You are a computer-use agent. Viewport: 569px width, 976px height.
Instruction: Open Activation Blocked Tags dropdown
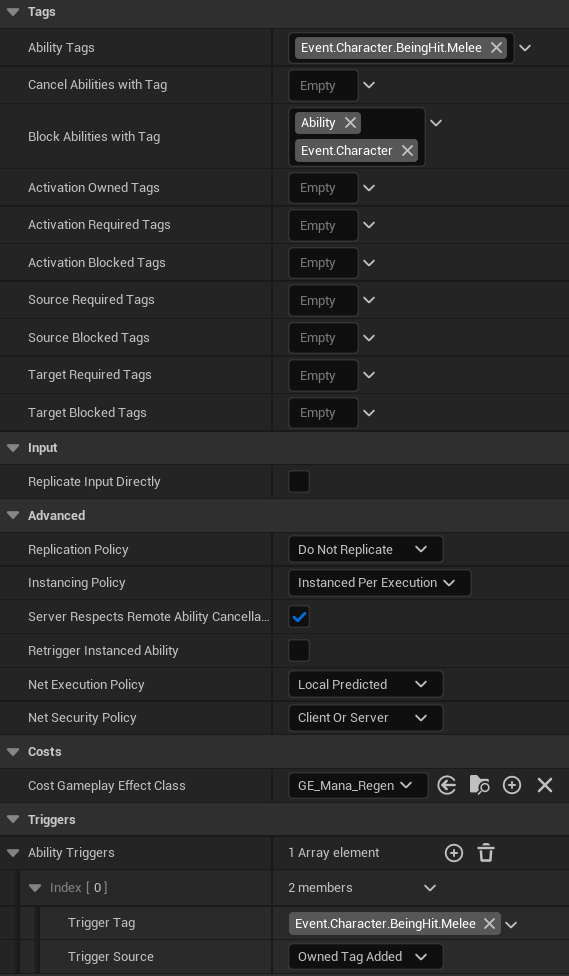(x=369, y=263)
